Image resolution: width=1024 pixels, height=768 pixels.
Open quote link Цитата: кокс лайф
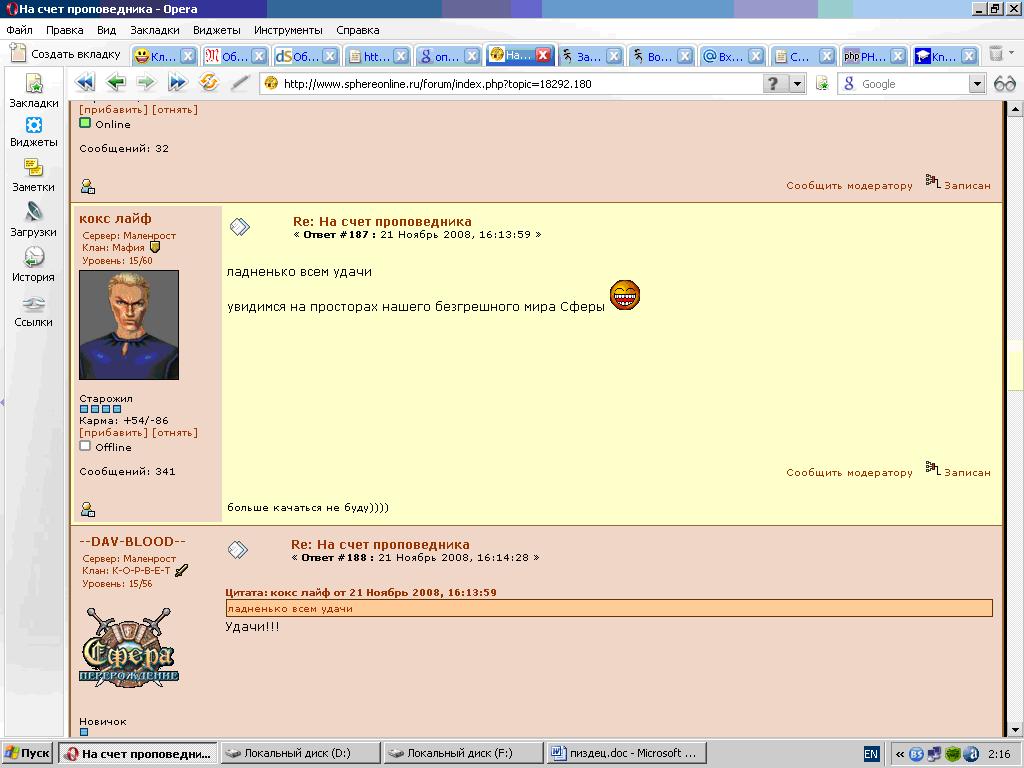tap(360, 592)
